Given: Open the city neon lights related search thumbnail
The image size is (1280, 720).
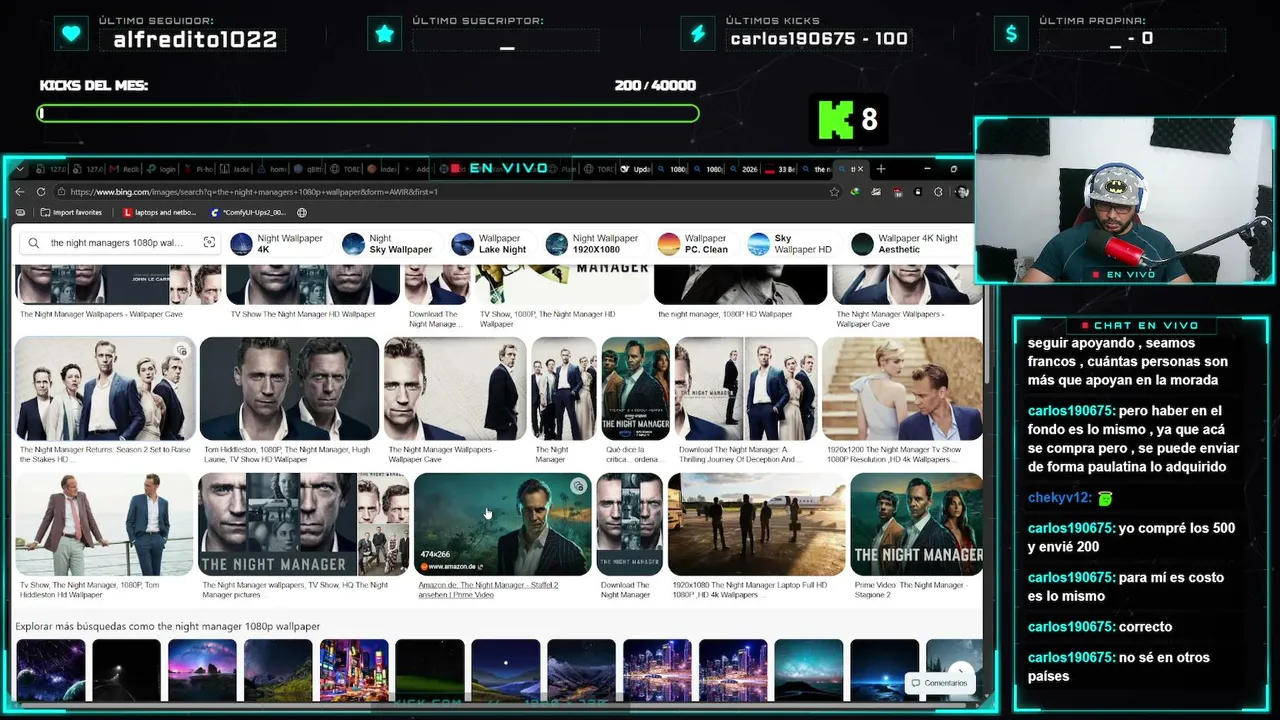Looking at the screenshot, I should pos(353,670).
